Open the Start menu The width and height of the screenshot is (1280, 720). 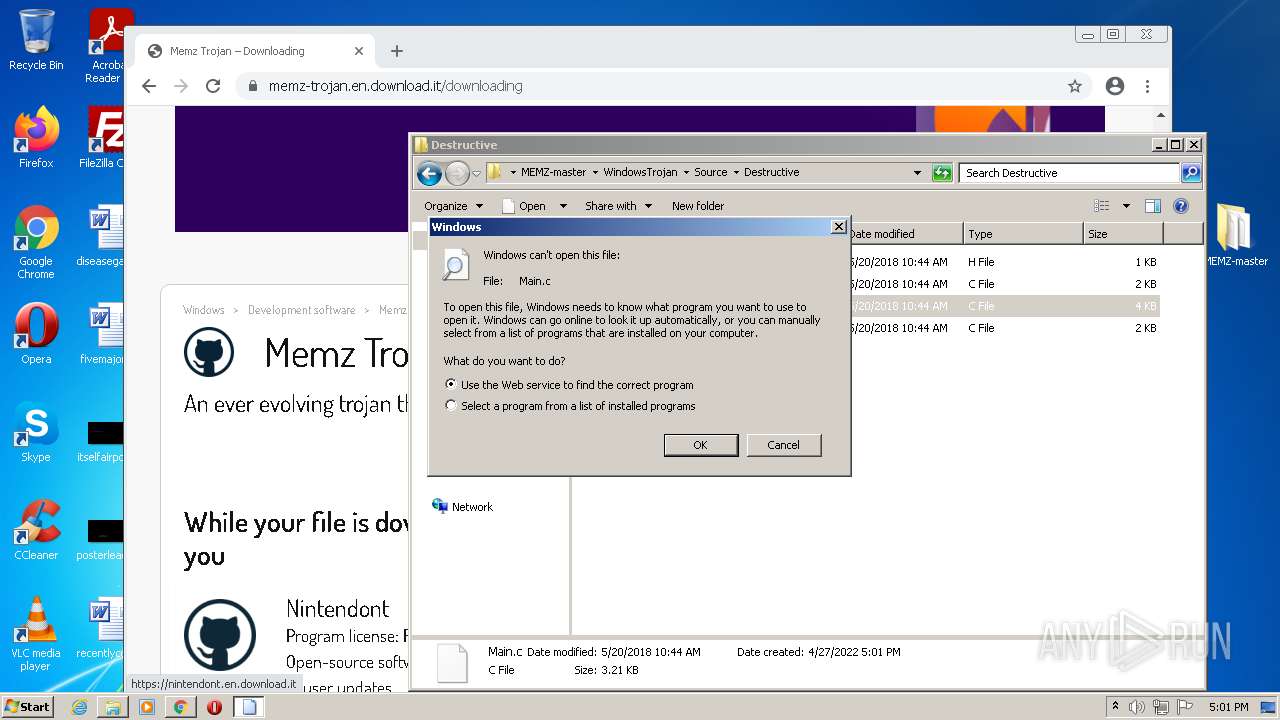28,707
